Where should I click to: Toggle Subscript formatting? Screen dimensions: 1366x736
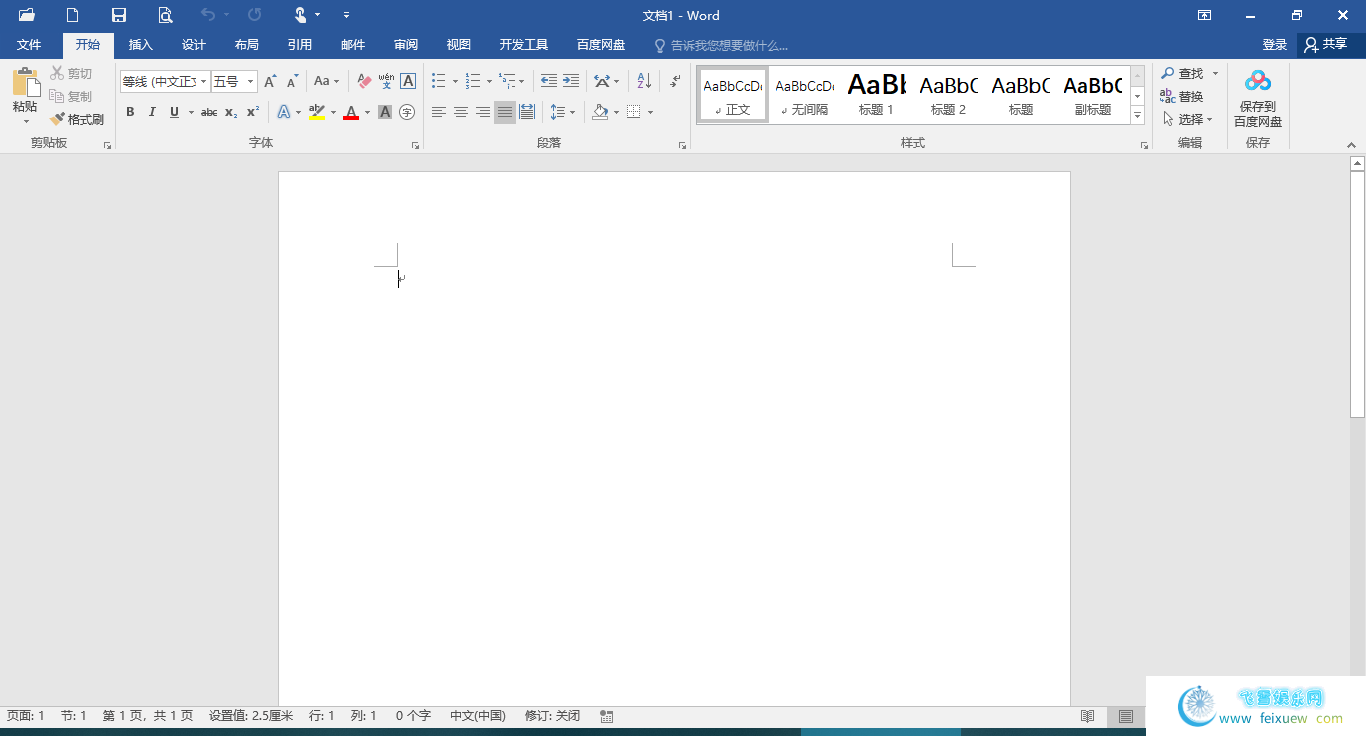(x=231, y=112)
